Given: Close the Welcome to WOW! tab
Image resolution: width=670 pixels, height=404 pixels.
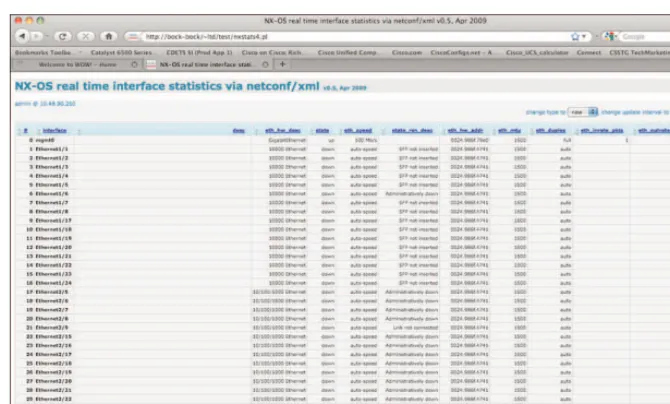Looking at the screenshot, I should (x=134, y=65).
